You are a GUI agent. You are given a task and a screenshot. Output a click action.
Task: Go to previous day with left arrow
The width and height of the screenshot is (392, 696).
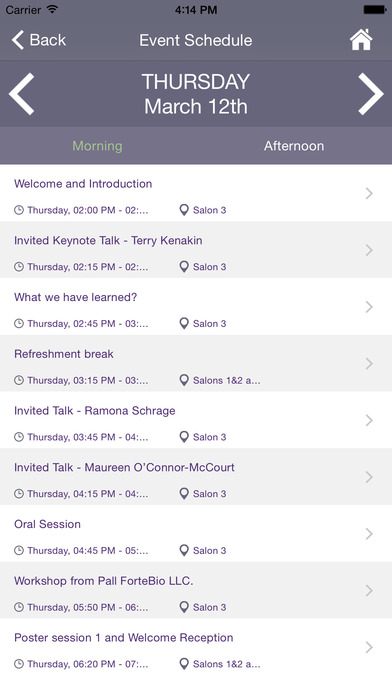tap(21, 94)
